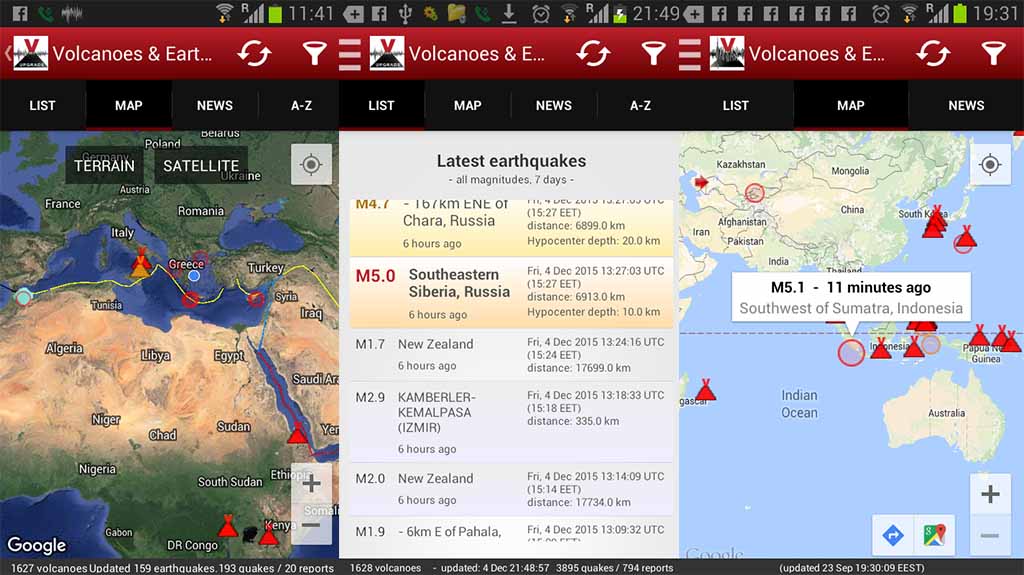
Task: Select the cyan quake circle near Tunisia
Action: (x=24, y=297)
